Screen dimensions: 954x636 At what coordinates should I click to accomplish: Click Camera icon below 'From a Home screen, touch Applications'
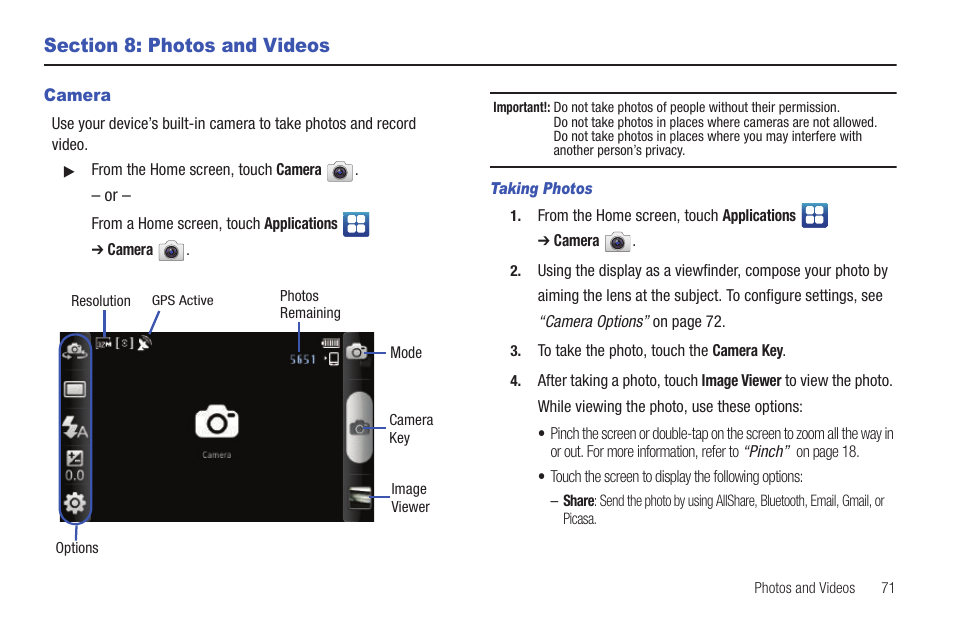171,250
